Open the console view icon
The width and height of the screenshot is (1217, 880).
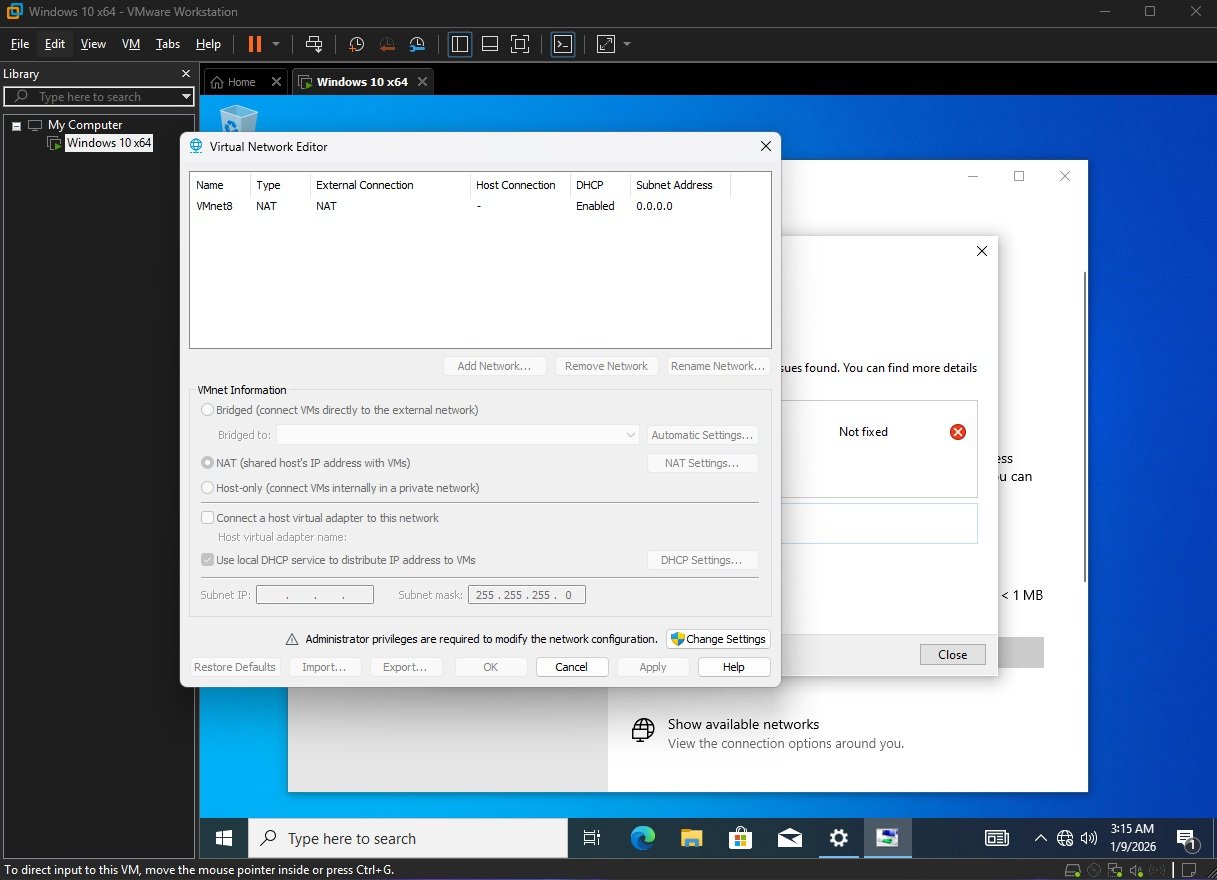[563, 44]
